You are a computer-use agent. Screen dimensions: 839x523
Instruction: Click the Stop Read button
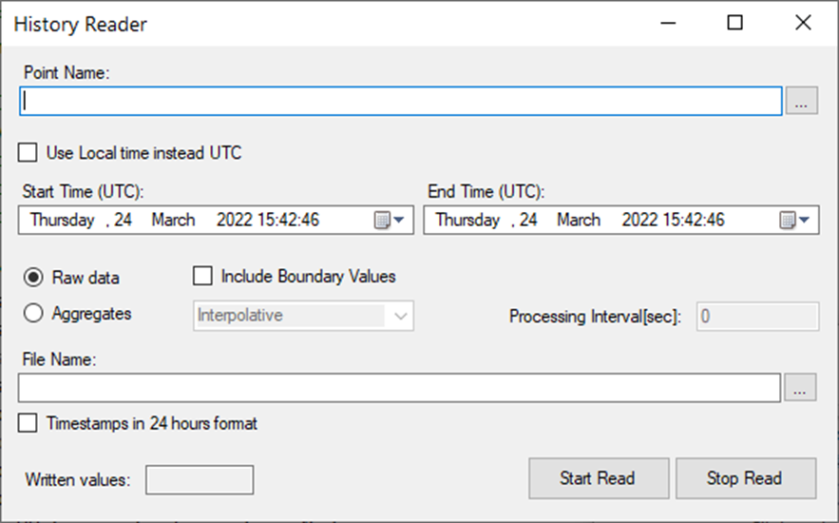pos(744,478)
